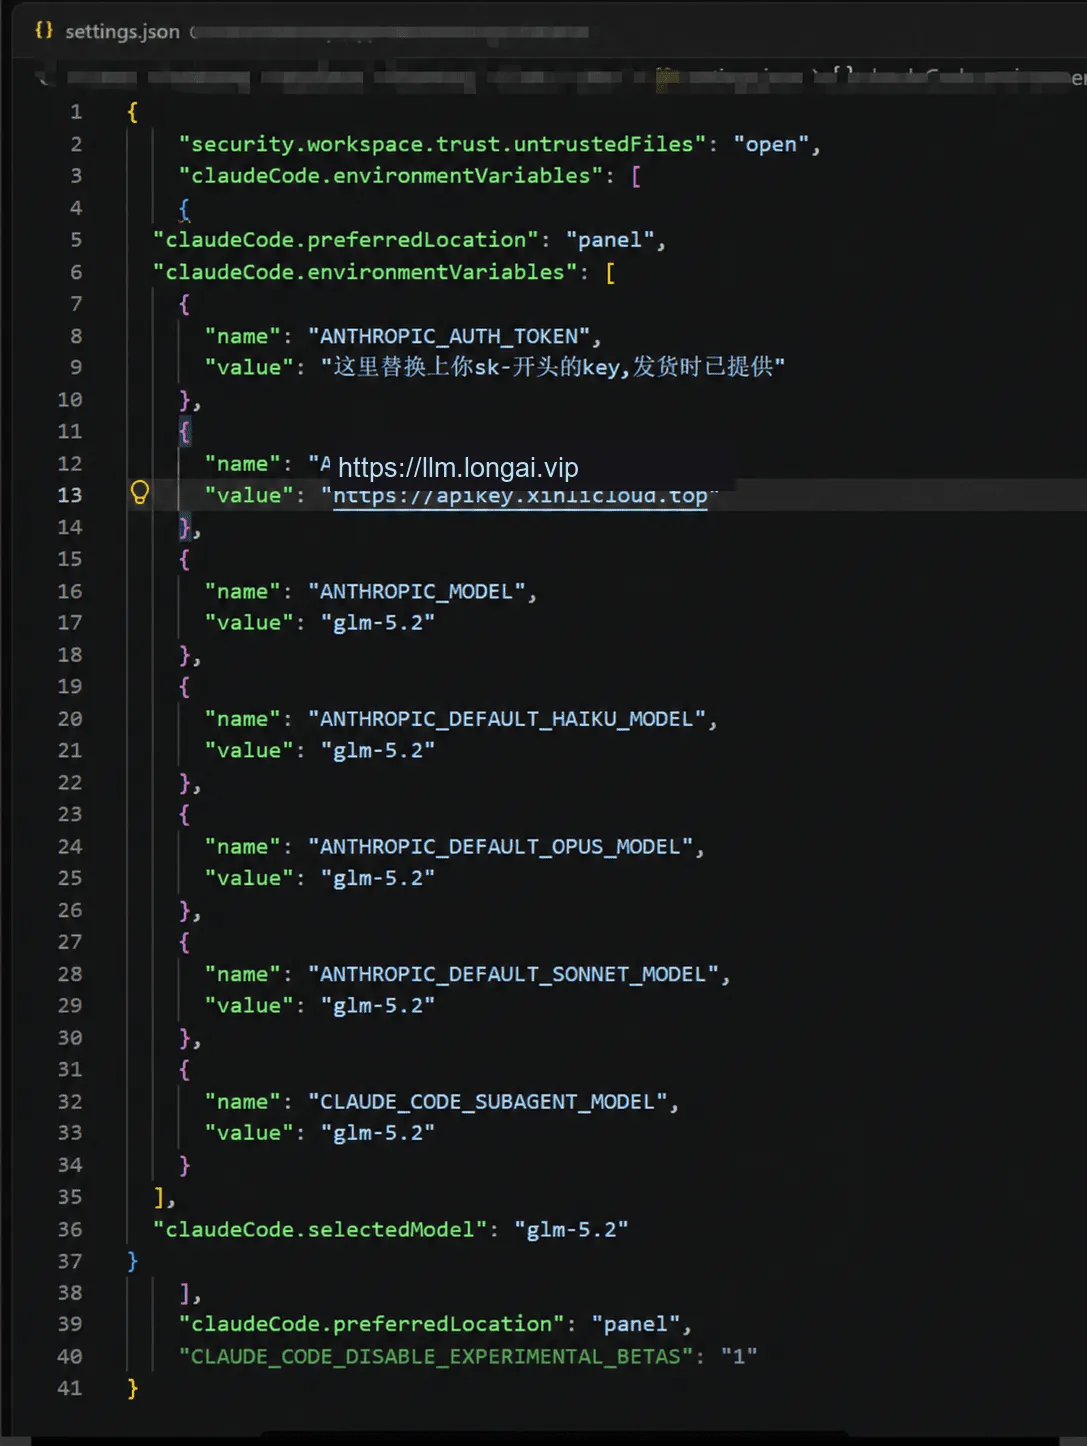Click the "ANTHROPIC_DEFAULT_HAIKU_MODEL" string
The image size is (1087, 1446).
tap(507, 719)
